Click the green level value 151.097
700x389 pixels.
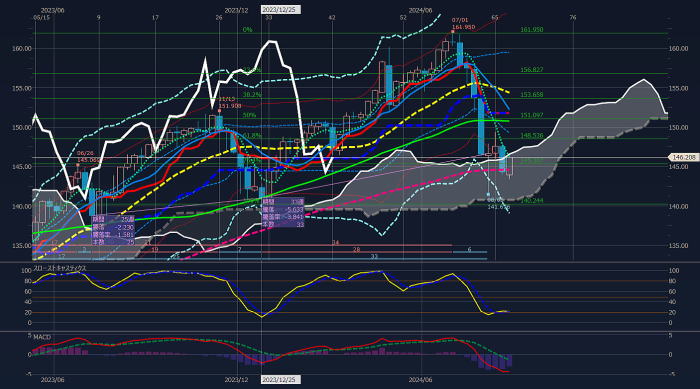click(532, 115)
